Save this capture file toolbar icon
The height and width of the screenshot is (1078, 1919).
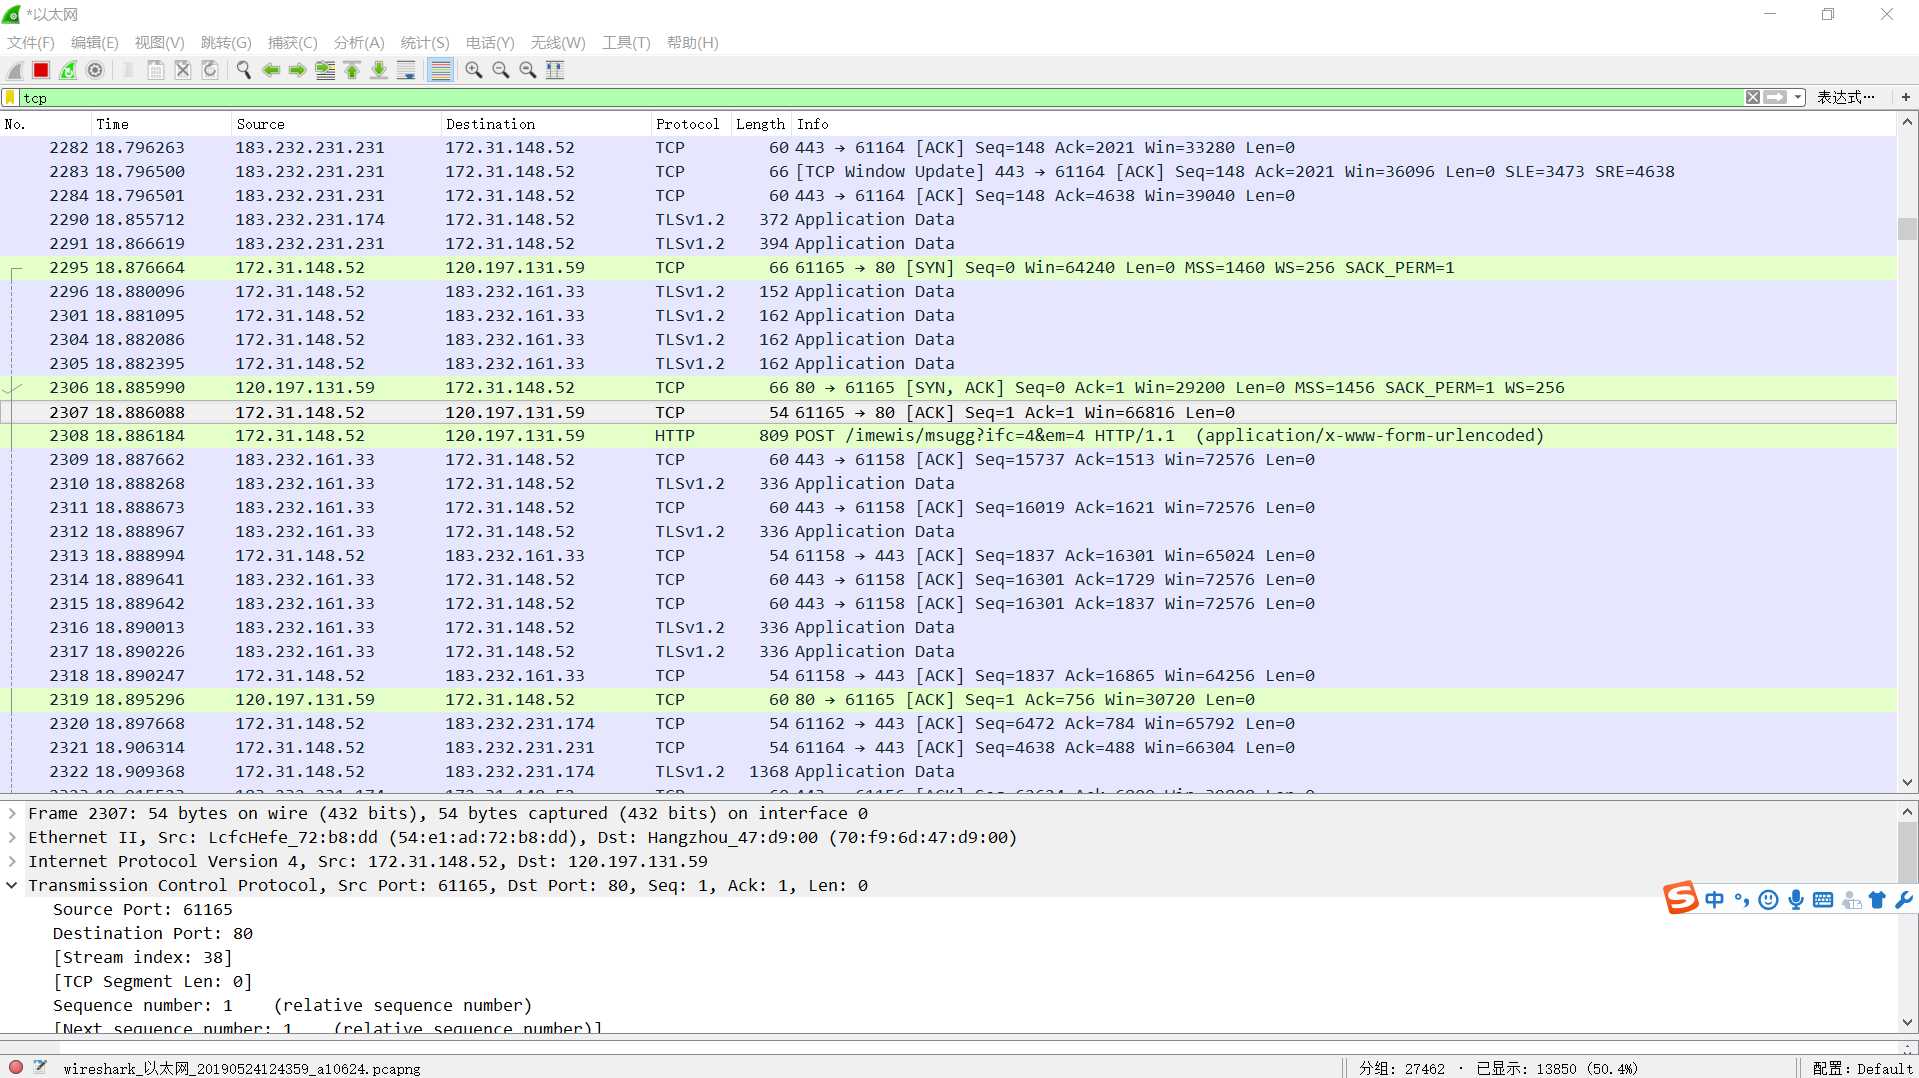click(x=156, y=70)
